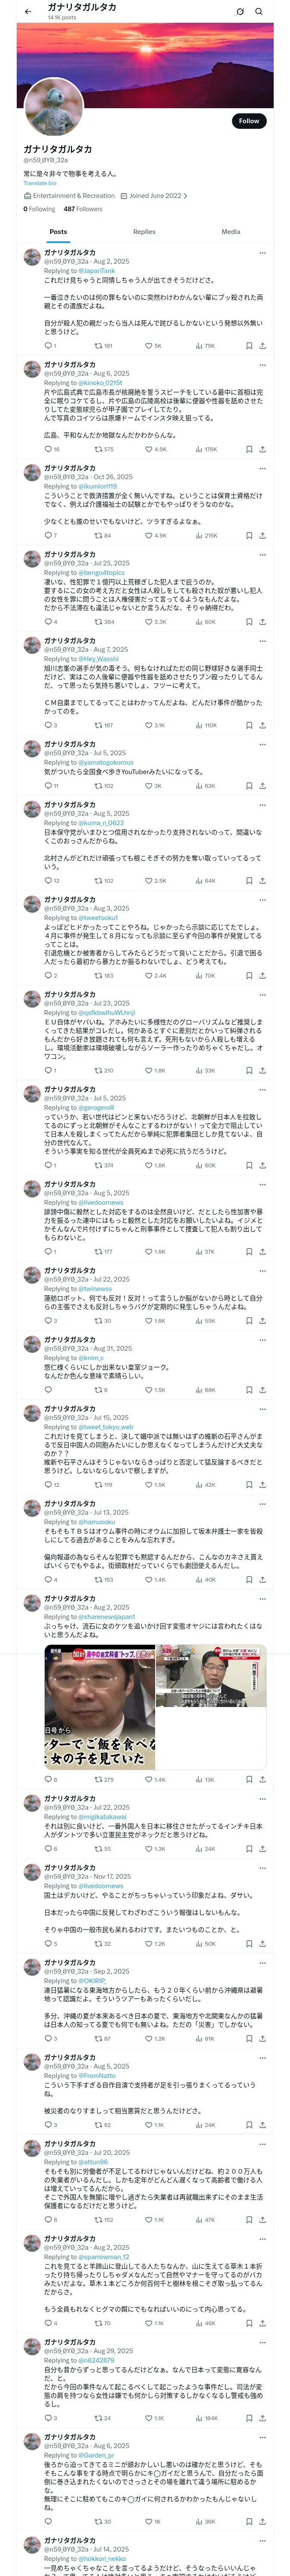The height and width of the screenshot is (2576, 290).
Task: Switch to the Replies tab
Action: (x=144, y=232)
